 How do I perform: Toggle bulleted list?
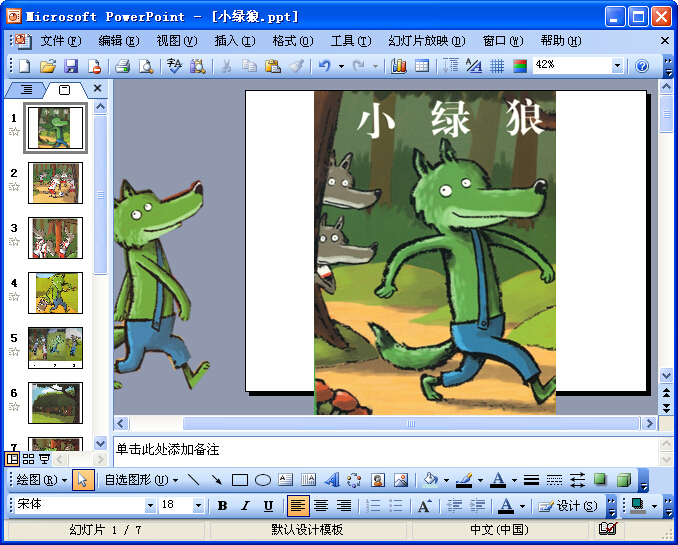pos(396,506)
